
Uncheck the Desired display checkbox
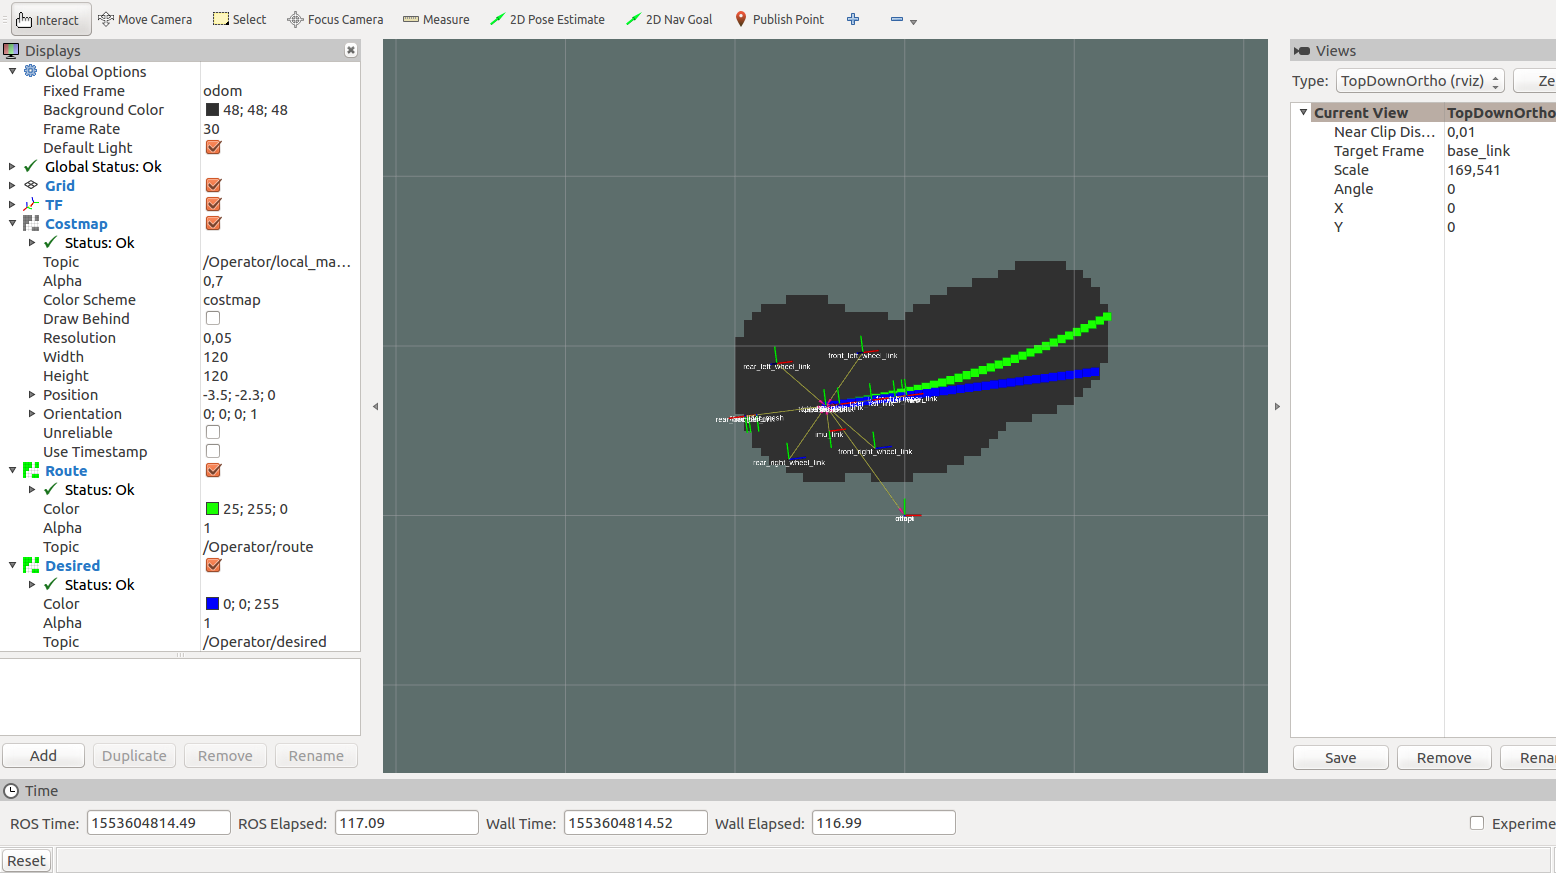point(213,565)
